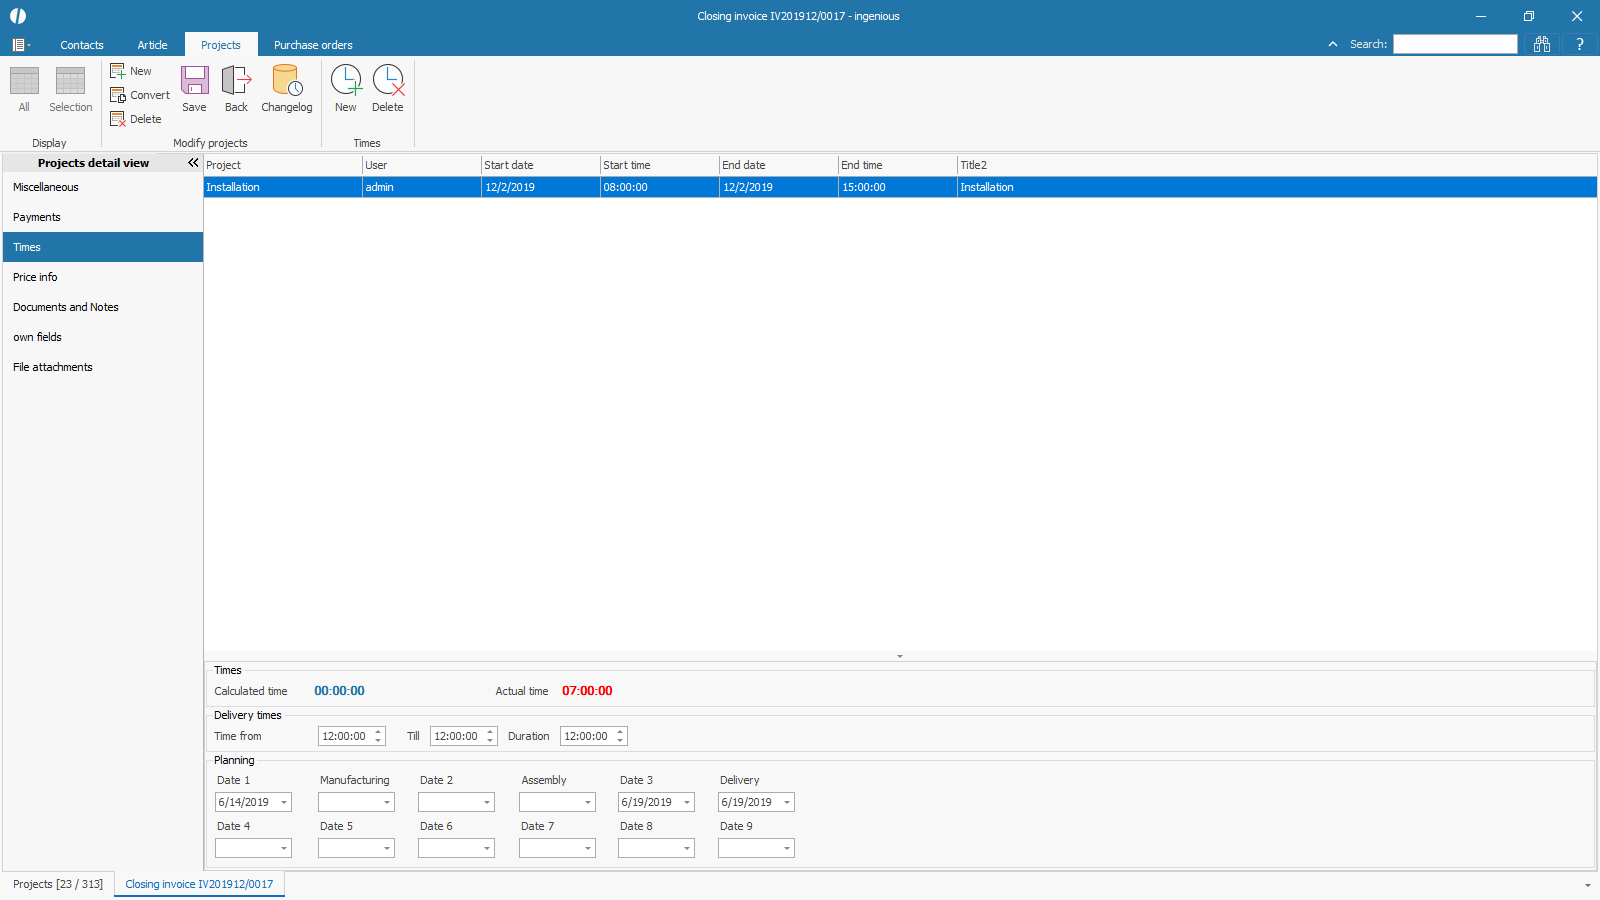The width and height of the screenshot is (1600, 900).
Task: Open Documents and Notes section
Action: tap(66, 307)
